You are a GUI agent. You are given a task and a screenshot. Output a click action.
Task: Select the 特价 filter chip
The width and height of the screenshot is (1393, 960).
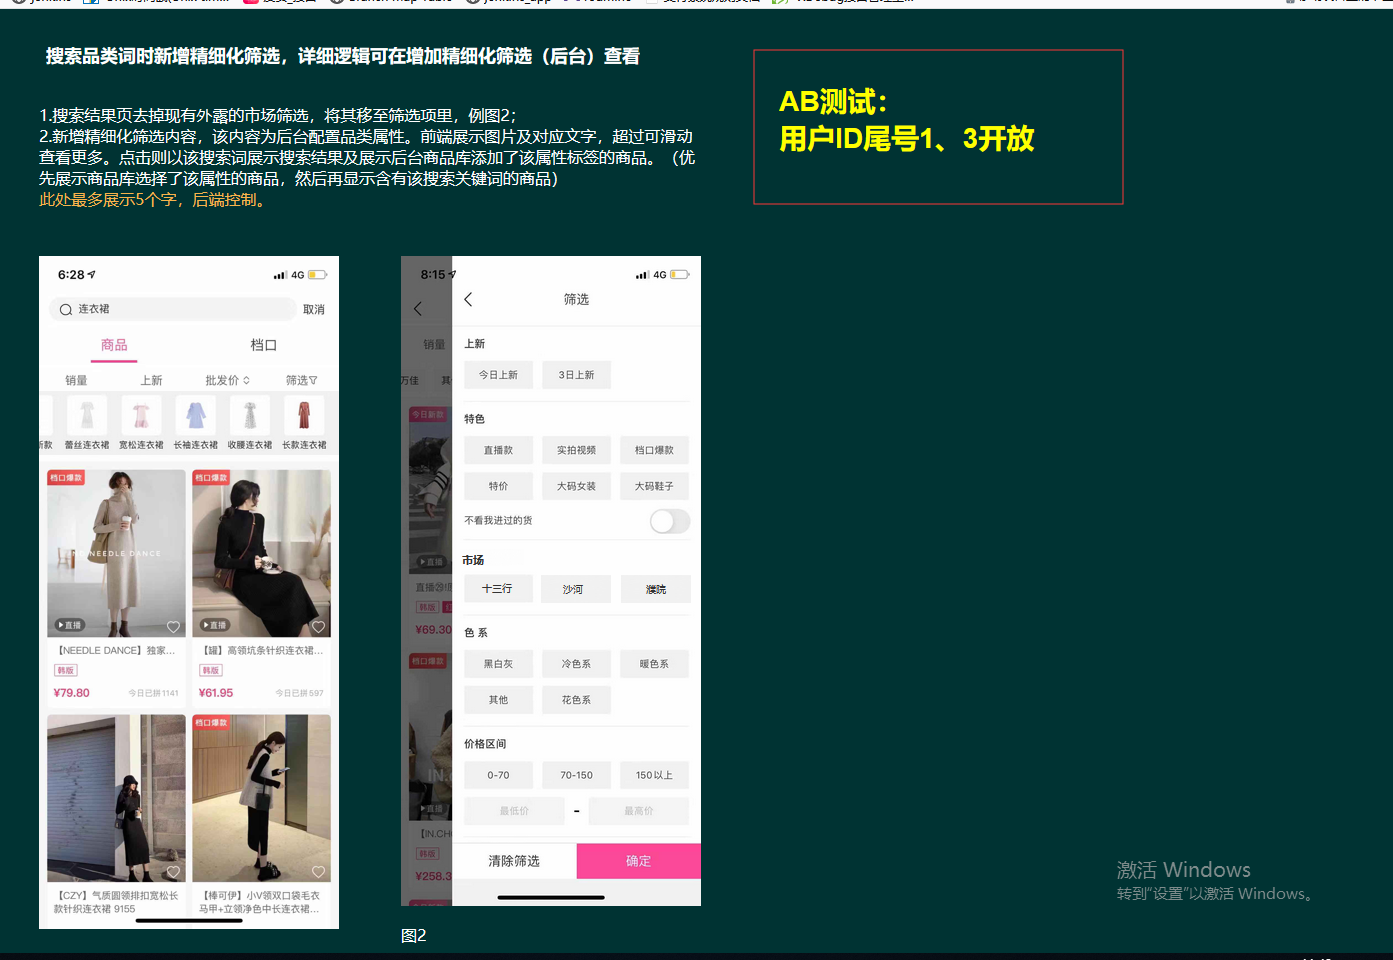coord(498,487)
